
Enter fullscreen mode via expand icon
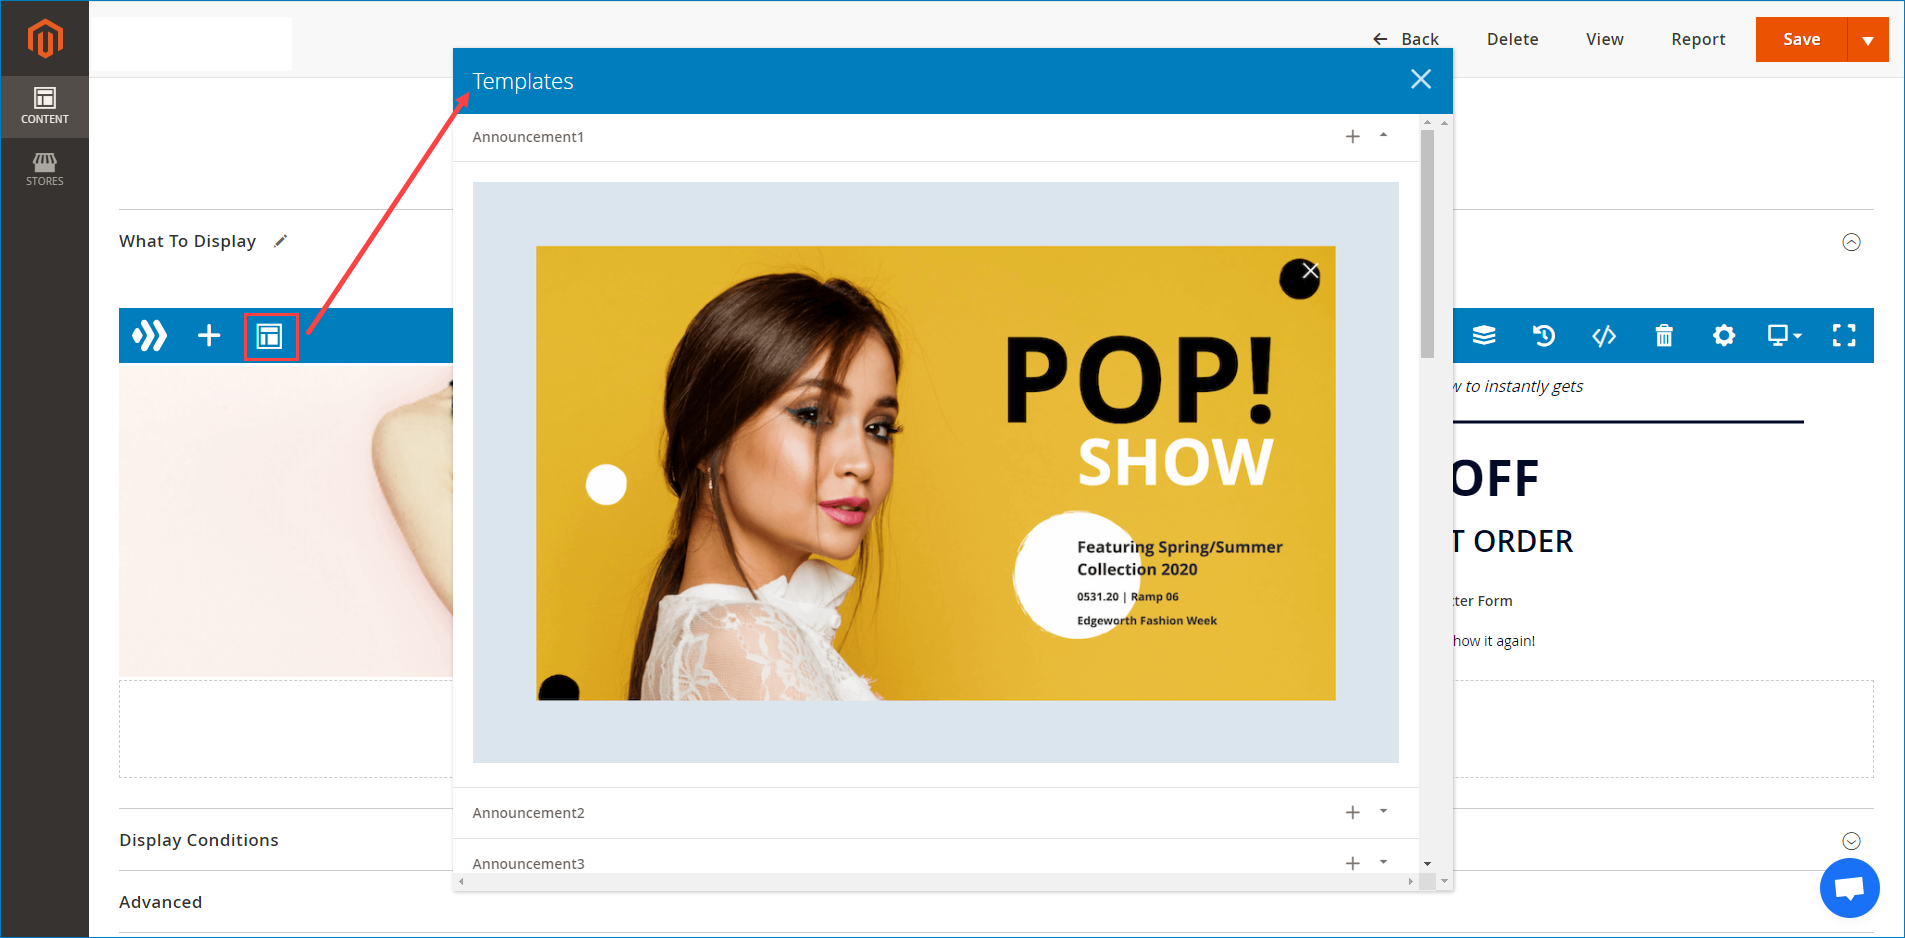pos(1844,335)
